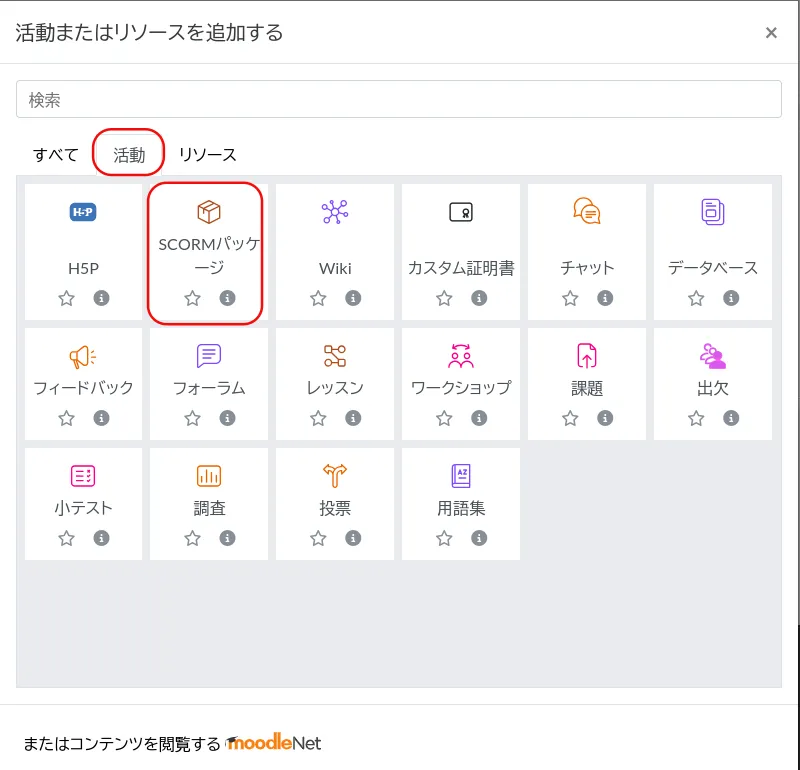Open the MoodleNet content link
The image size is (800, 770).
273,743
